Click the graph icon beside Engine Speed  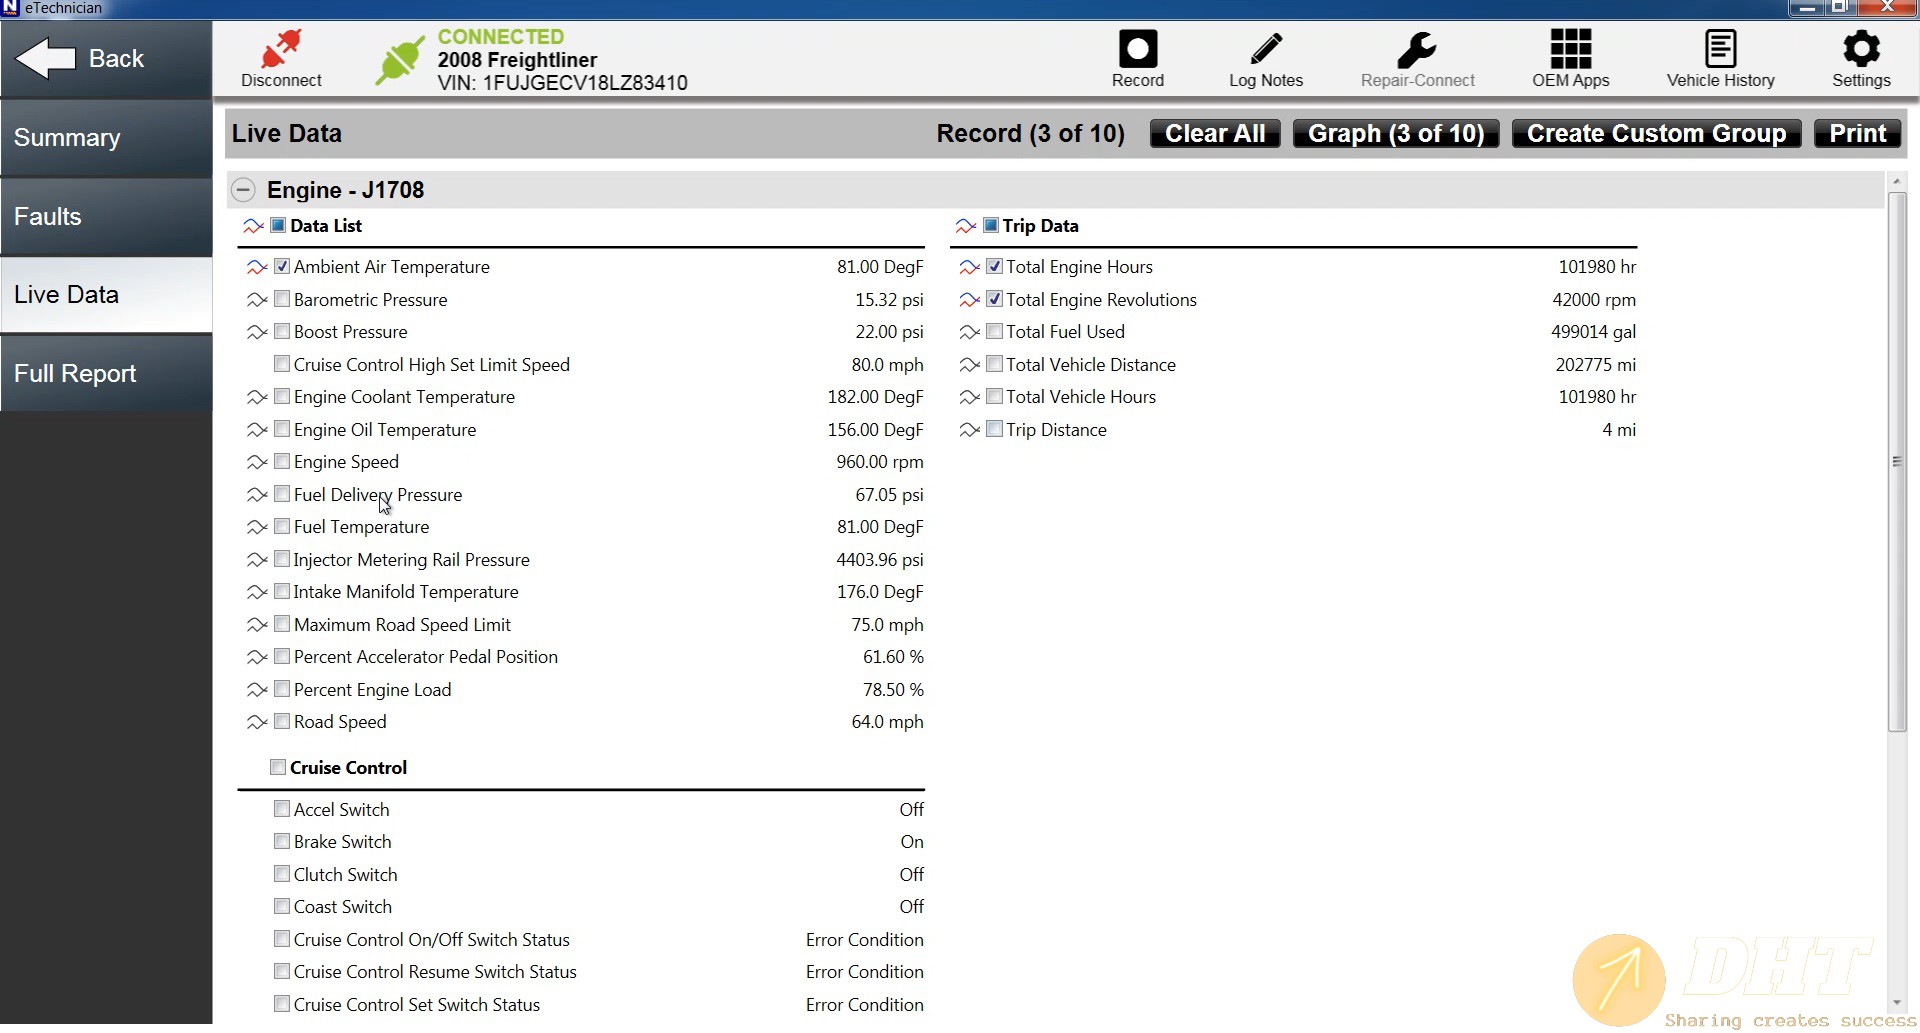[x=257, y=462]
